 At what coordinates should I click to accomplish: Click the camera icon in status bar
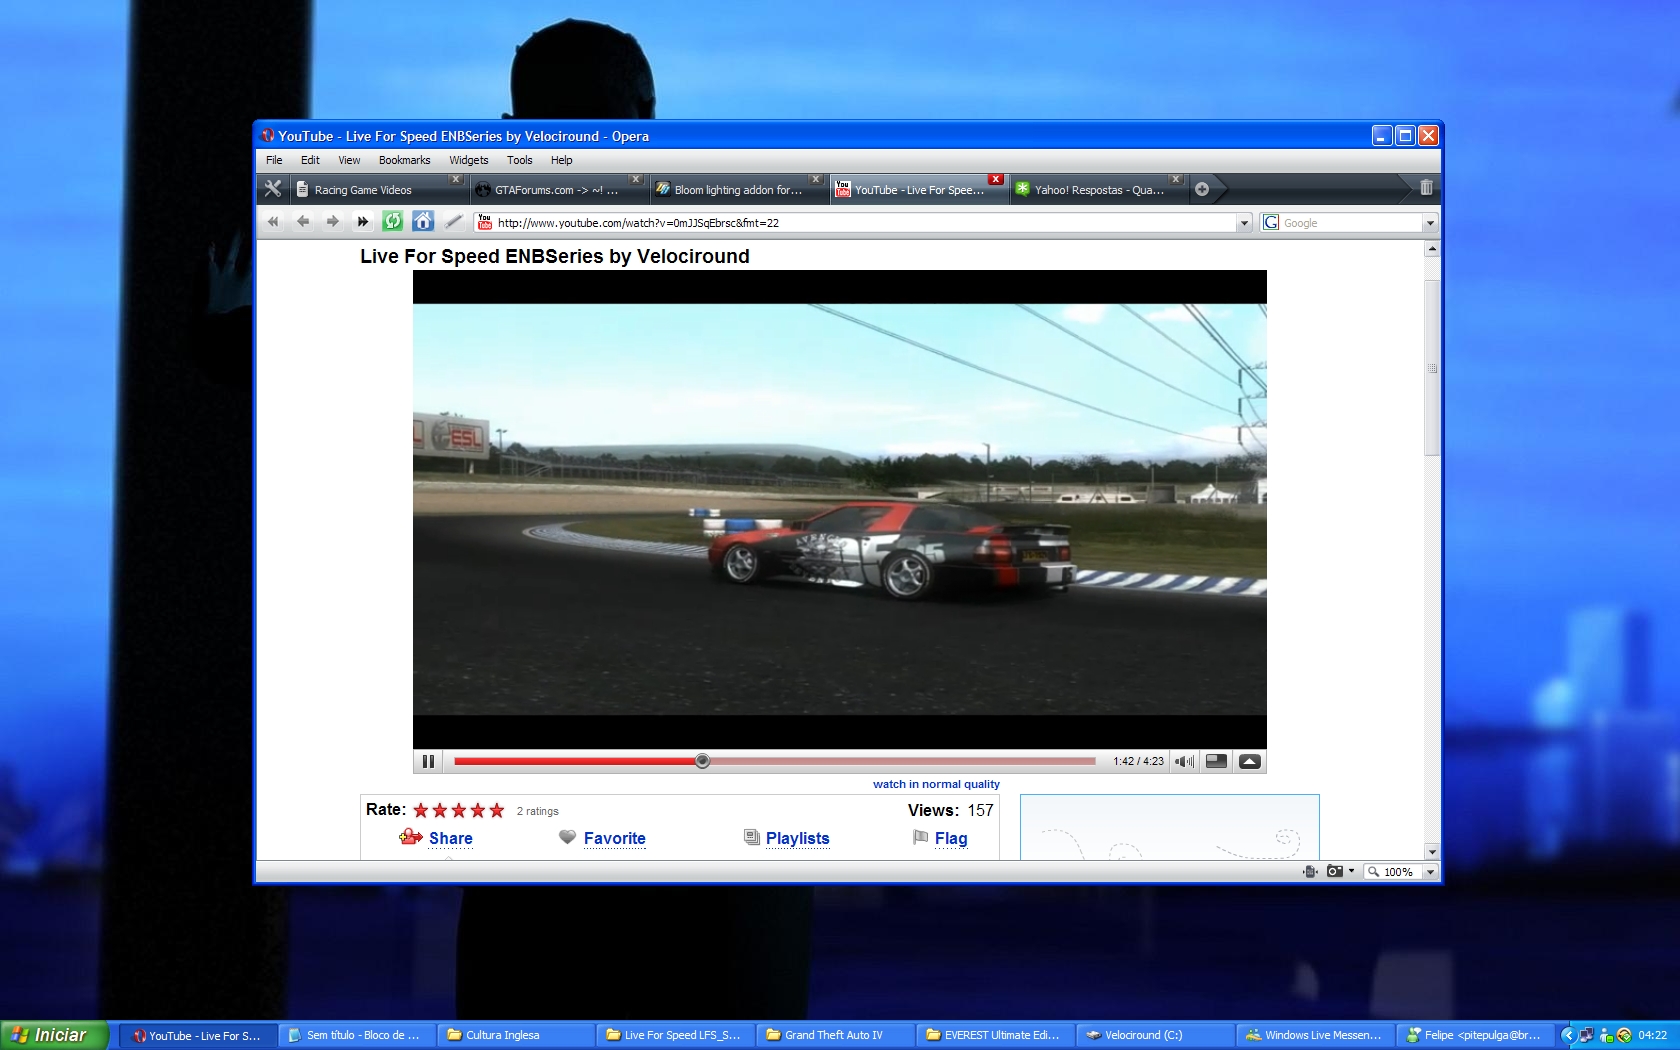point(1334,872)
